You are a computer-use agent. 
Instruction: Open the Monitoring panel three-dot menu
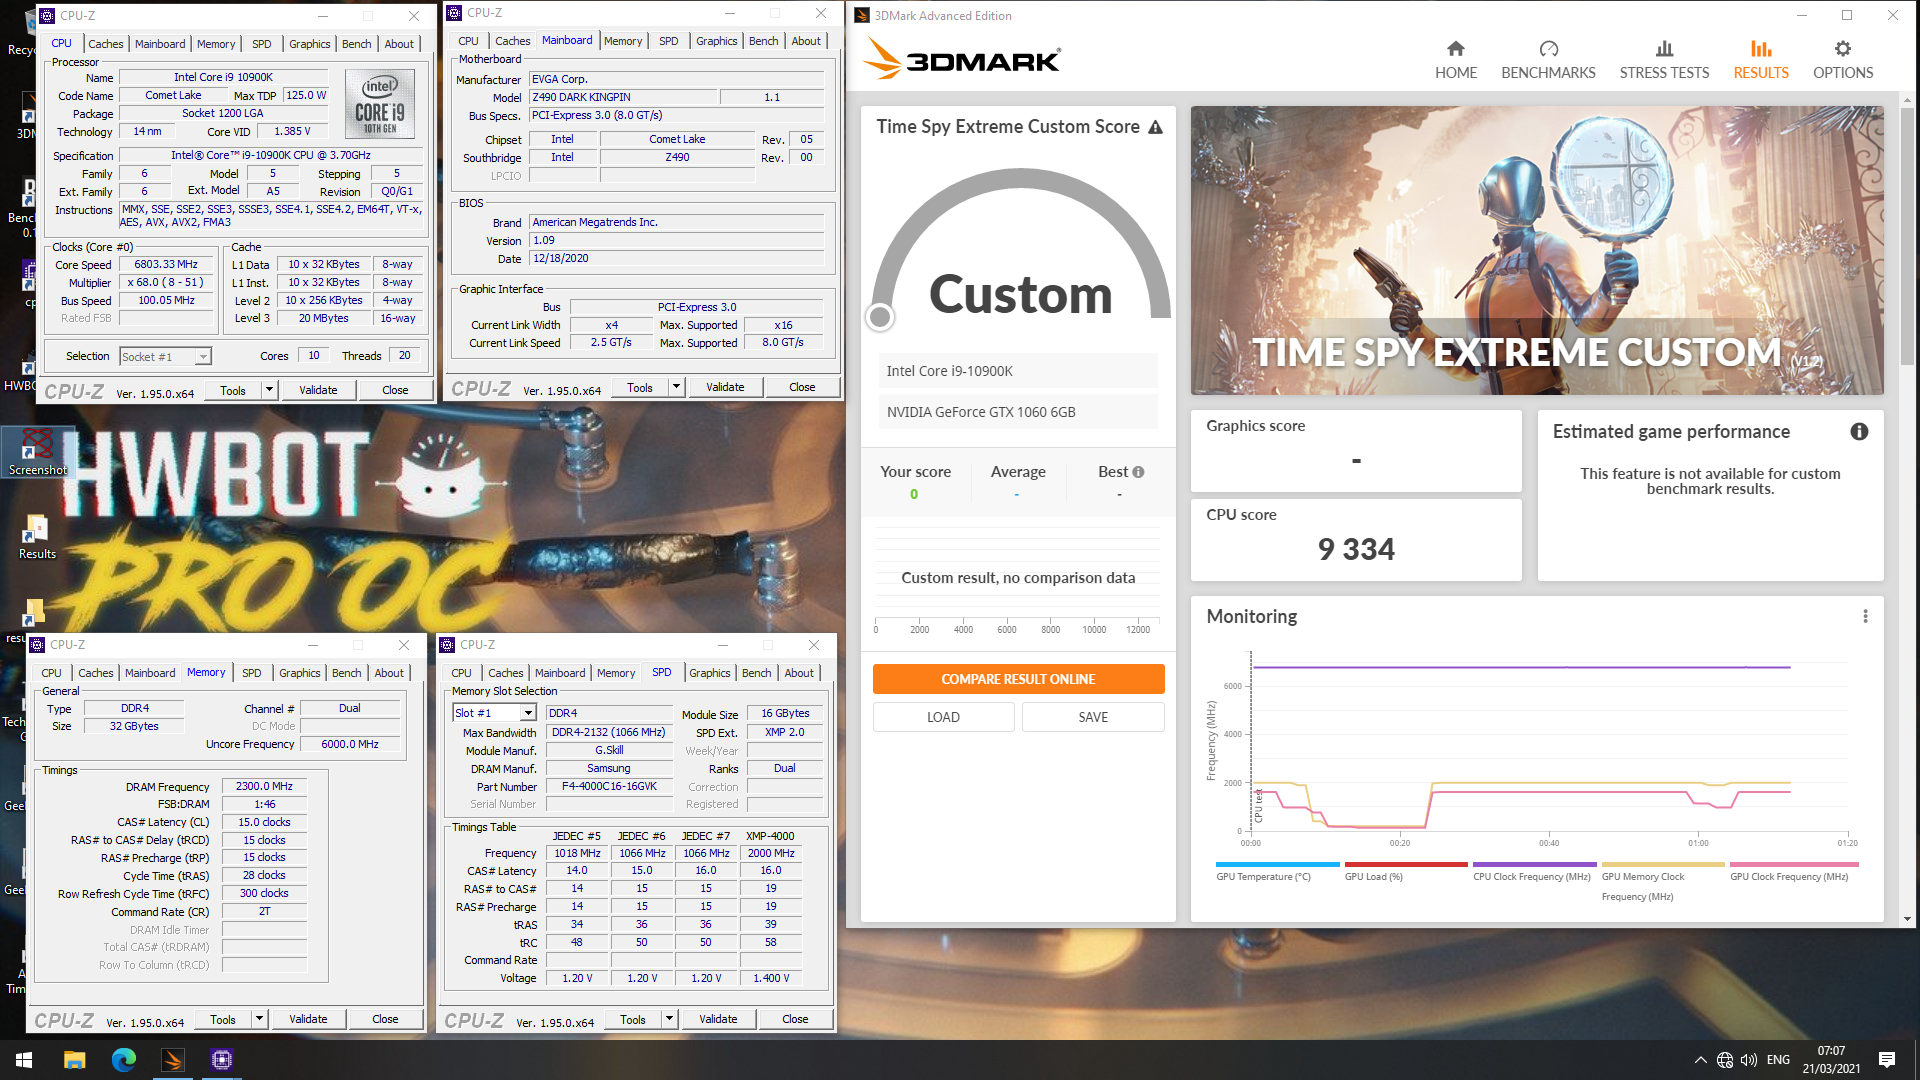pos(1865,617)
